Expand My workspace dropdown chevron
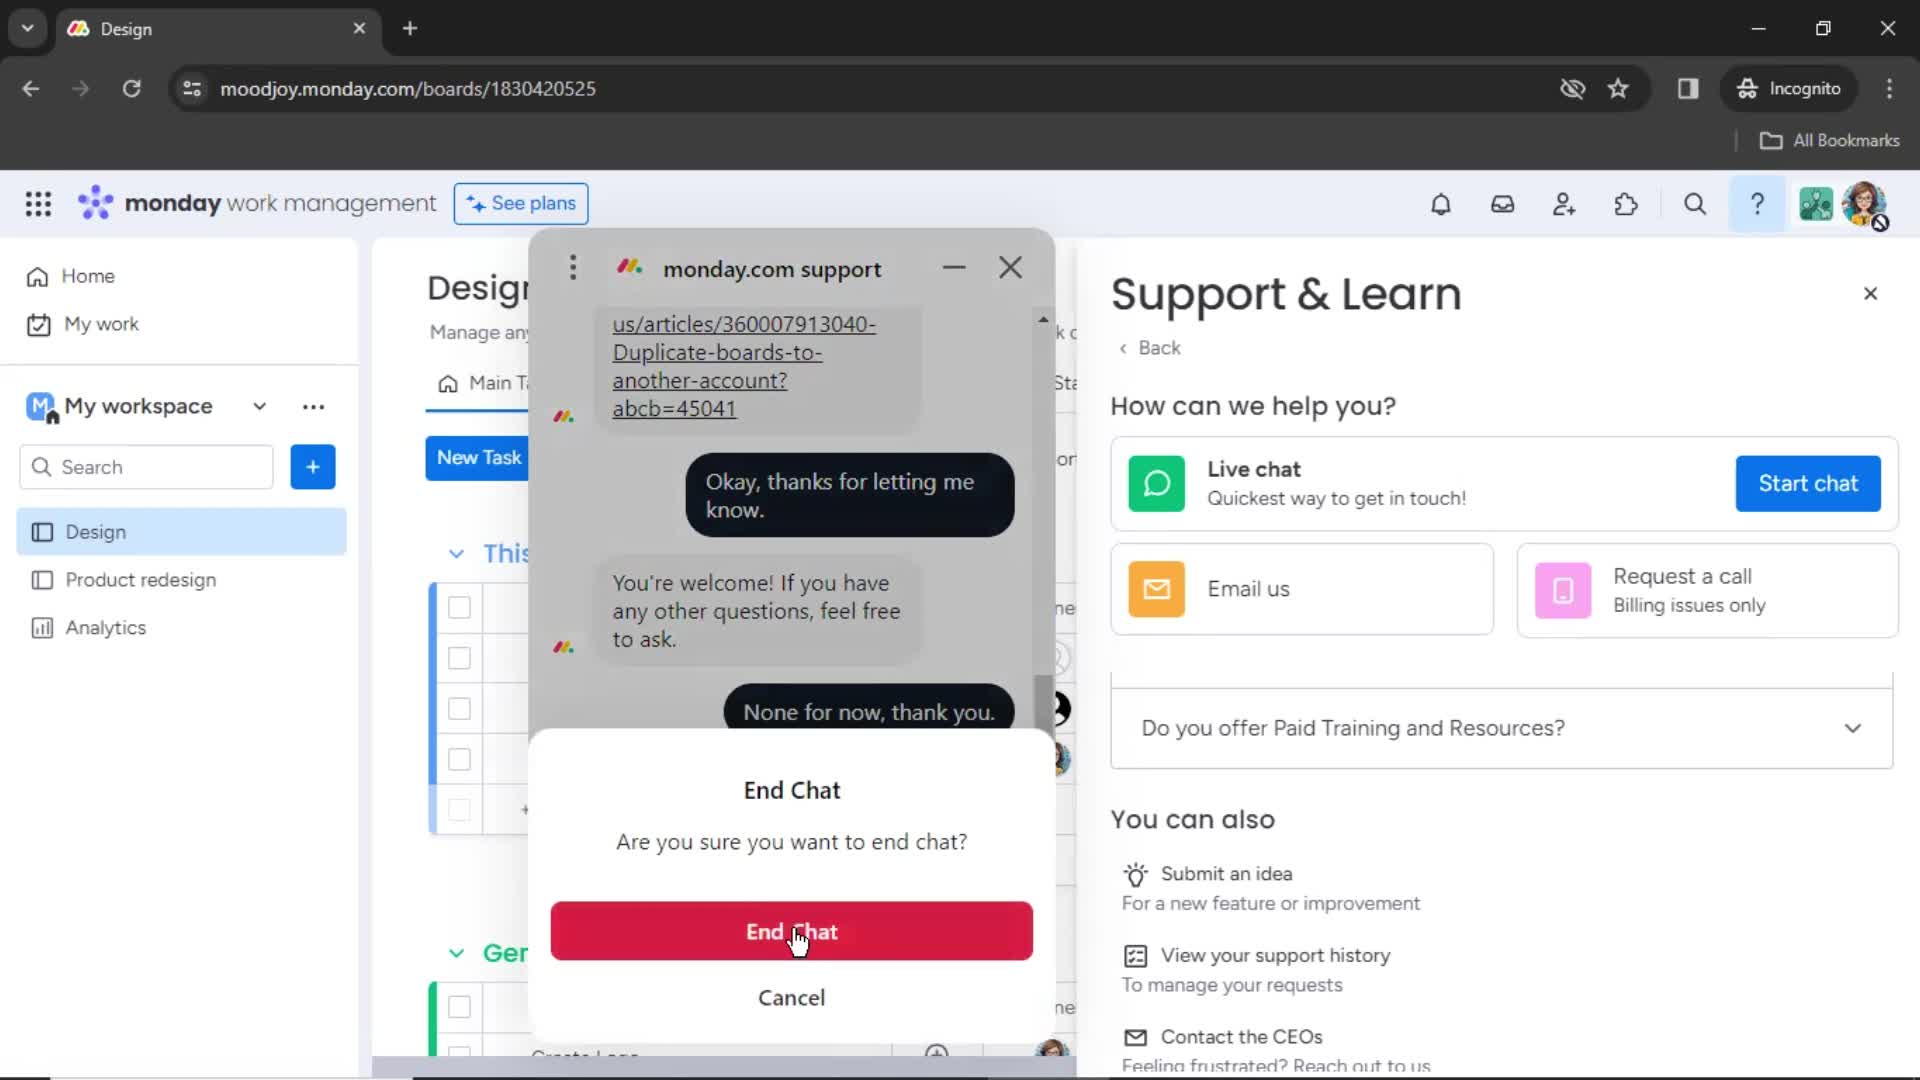The height and width of the screenshot is (1080, 1920). (x=259, y=406)
